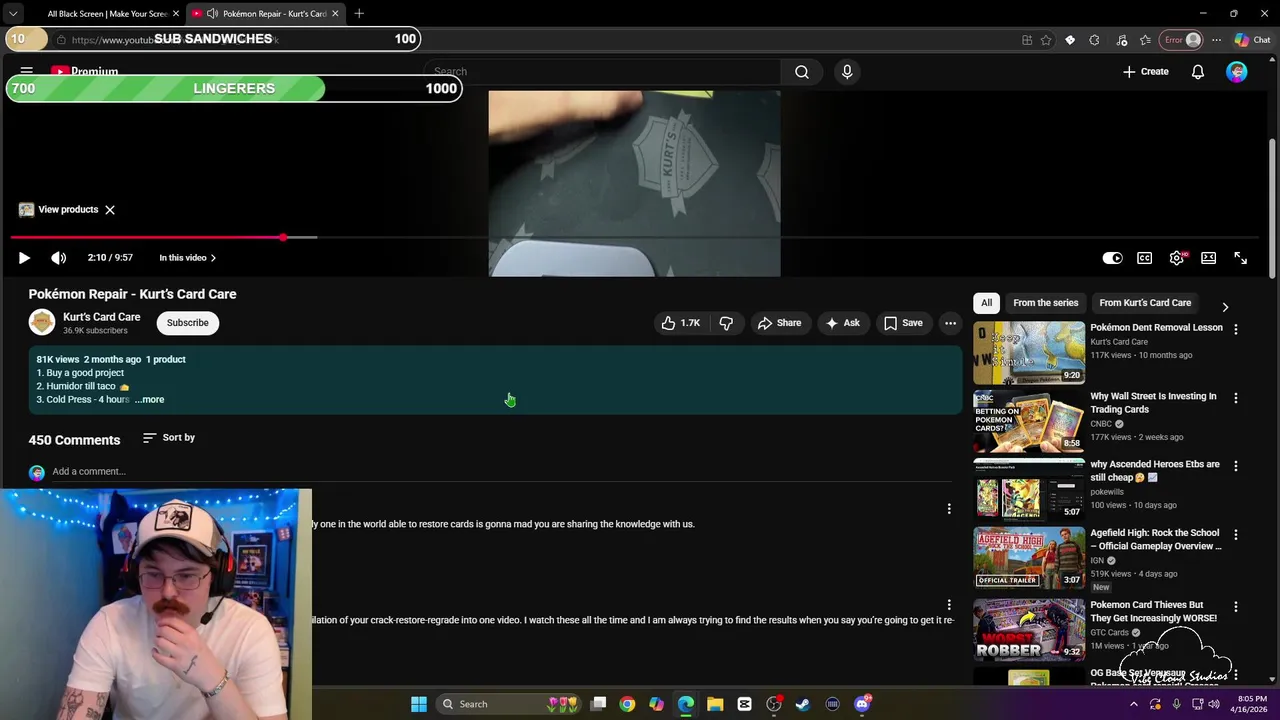The height and width of the screenshot is (720, 1280).
Task: Open Kurt's Card Care channel avatar
Action: (42, 322)
